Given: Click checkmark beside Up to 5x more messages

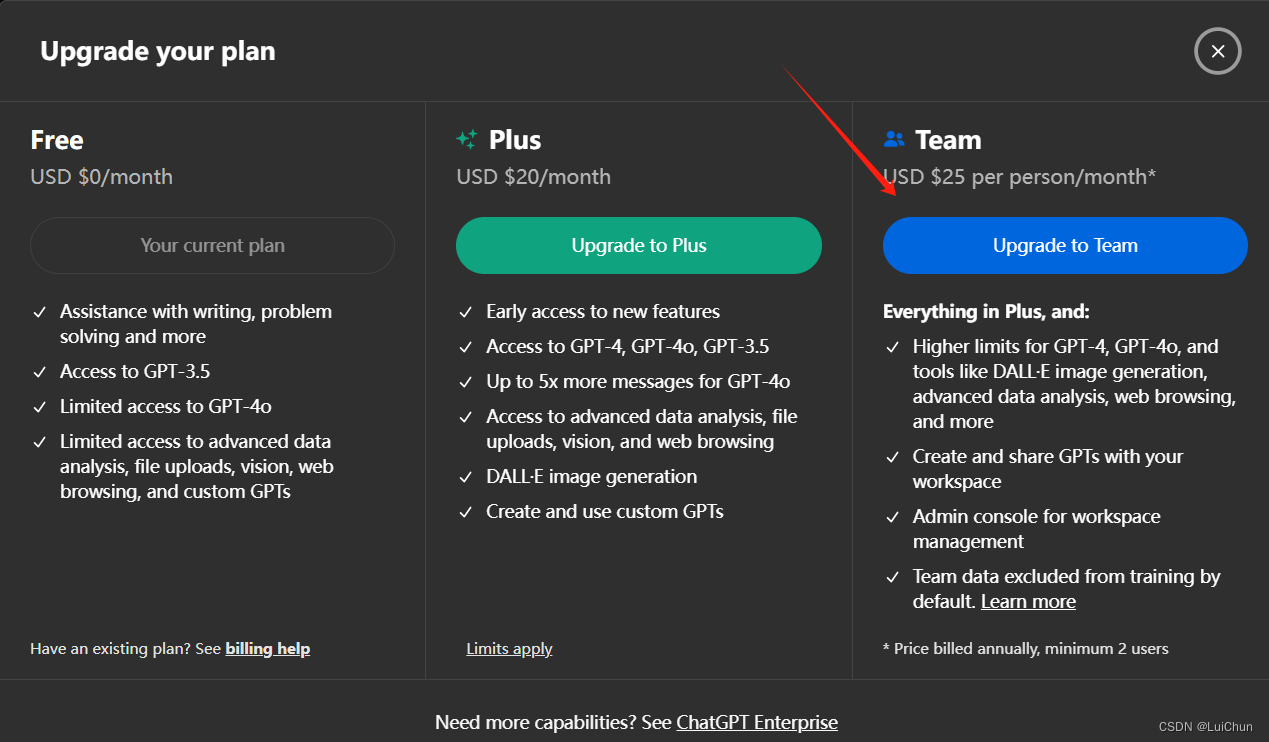Looking at the screenshot, I should [465, 382].
